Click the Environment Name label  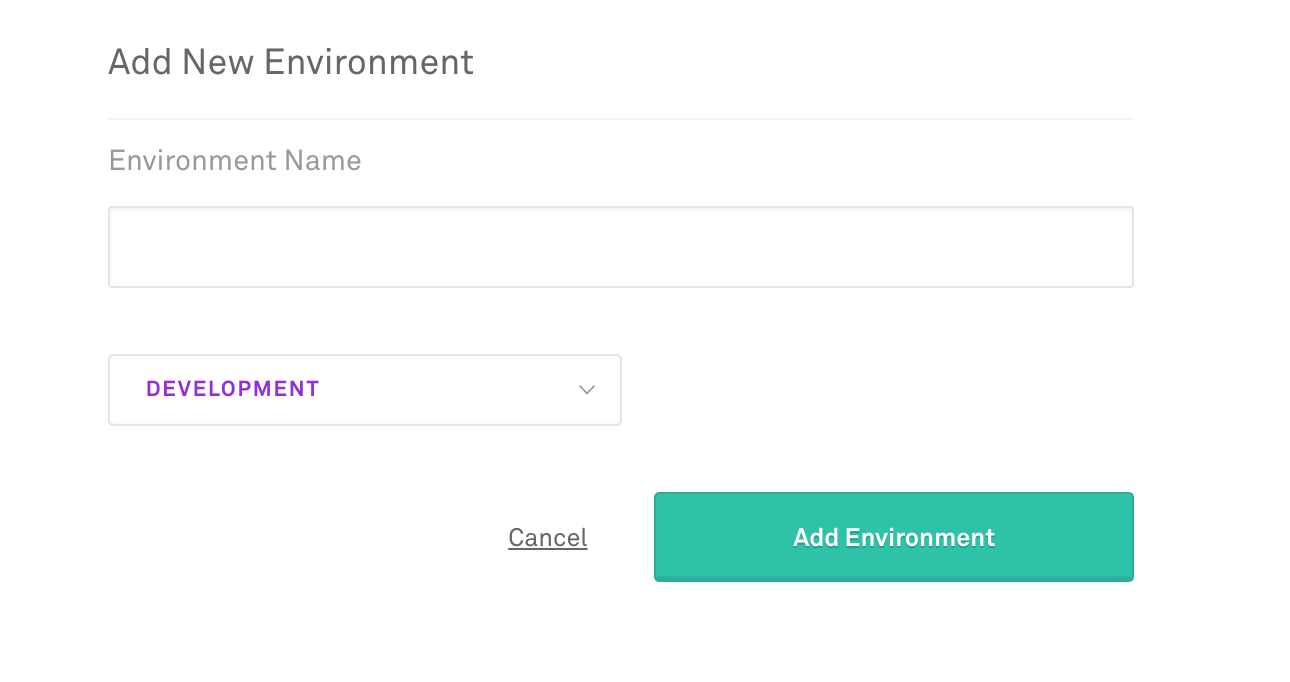point(235,161)
